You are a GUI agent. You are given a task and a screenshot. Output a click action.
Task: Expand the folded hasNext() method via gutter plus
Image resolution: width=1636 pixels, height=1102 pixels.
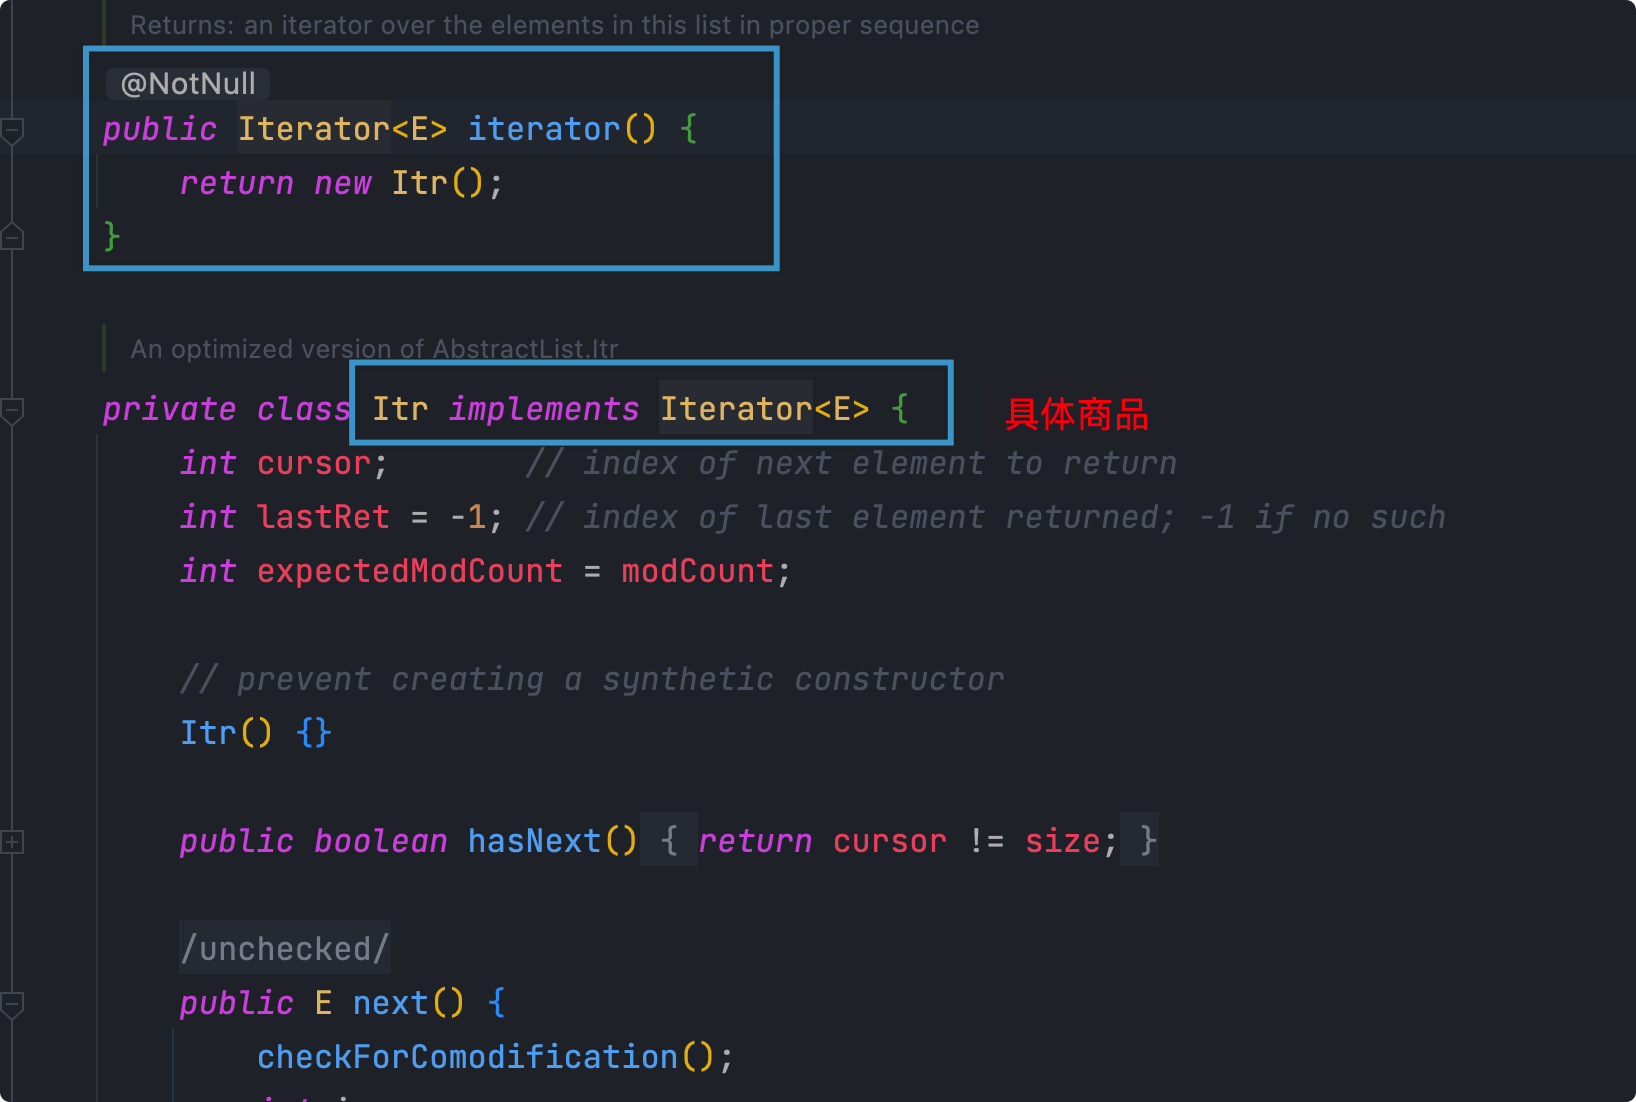pyautogui.click(x=12, y=842)
